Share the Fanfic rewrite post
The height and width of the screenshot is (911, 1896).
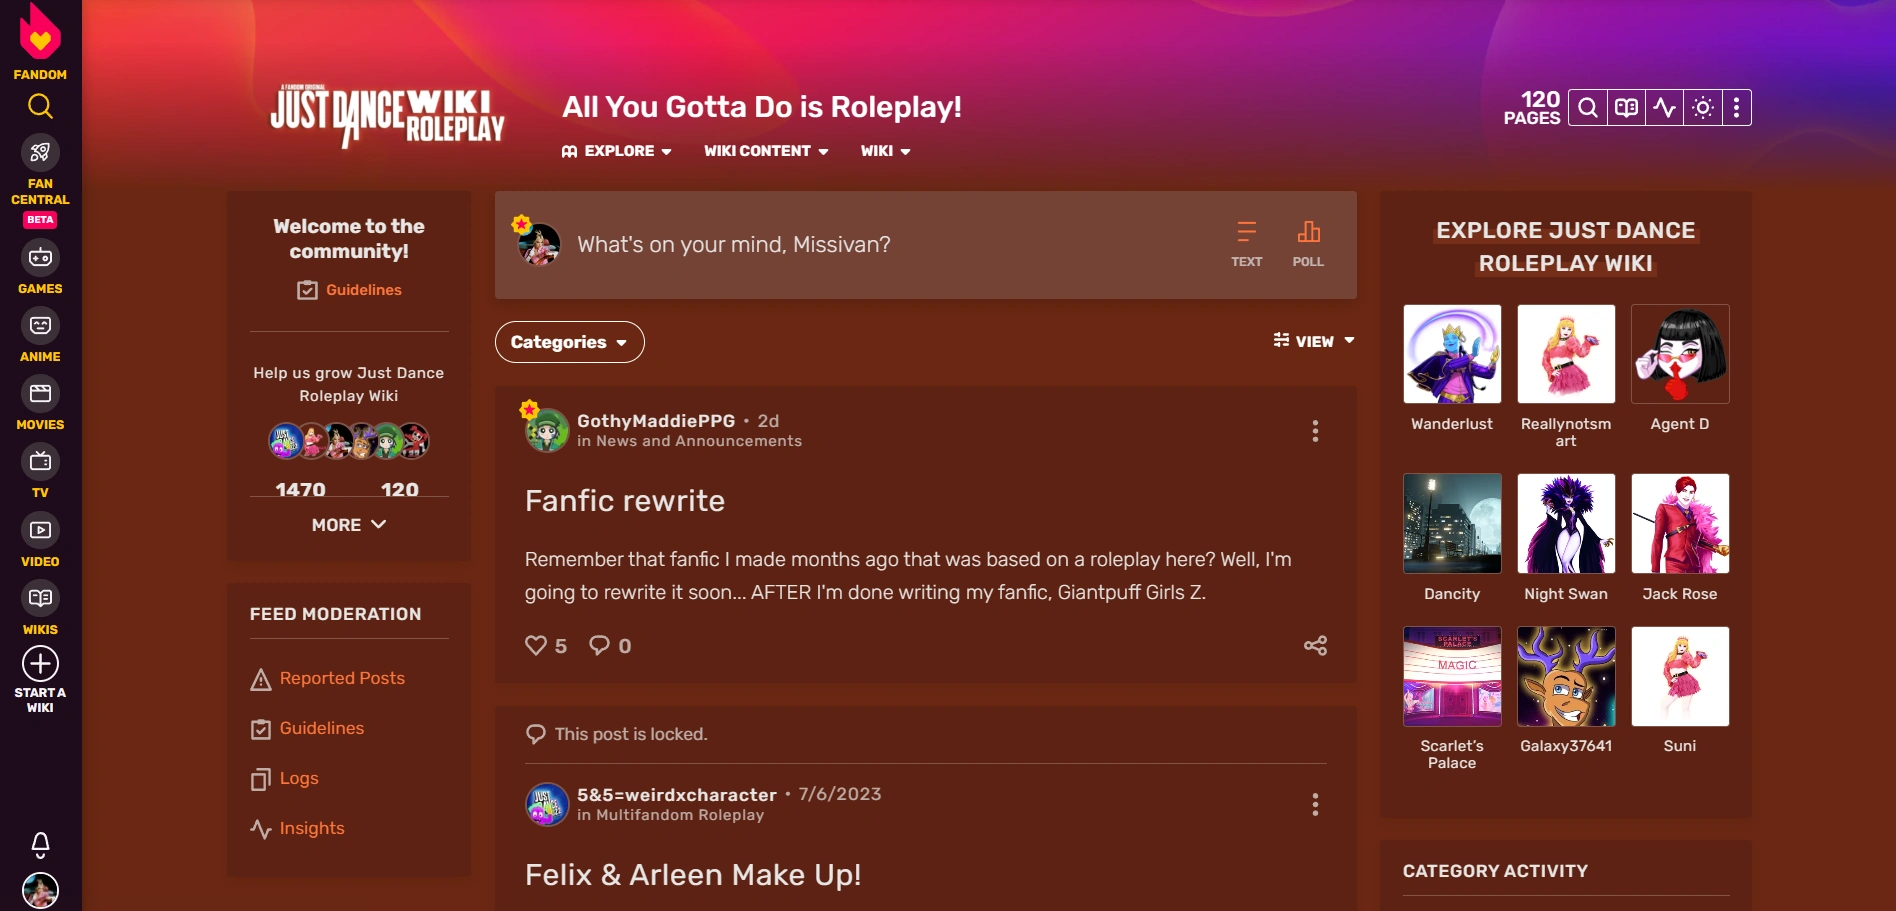(x=1315, y=645)
